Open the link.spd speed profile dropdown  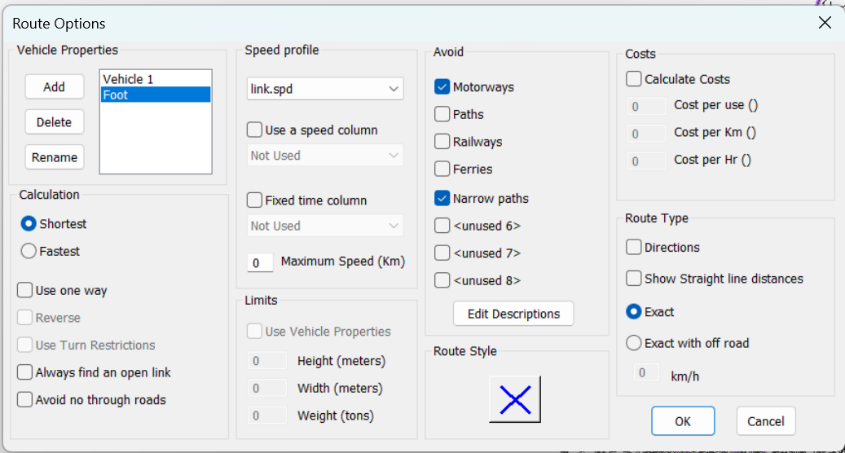tap(325, 90)
